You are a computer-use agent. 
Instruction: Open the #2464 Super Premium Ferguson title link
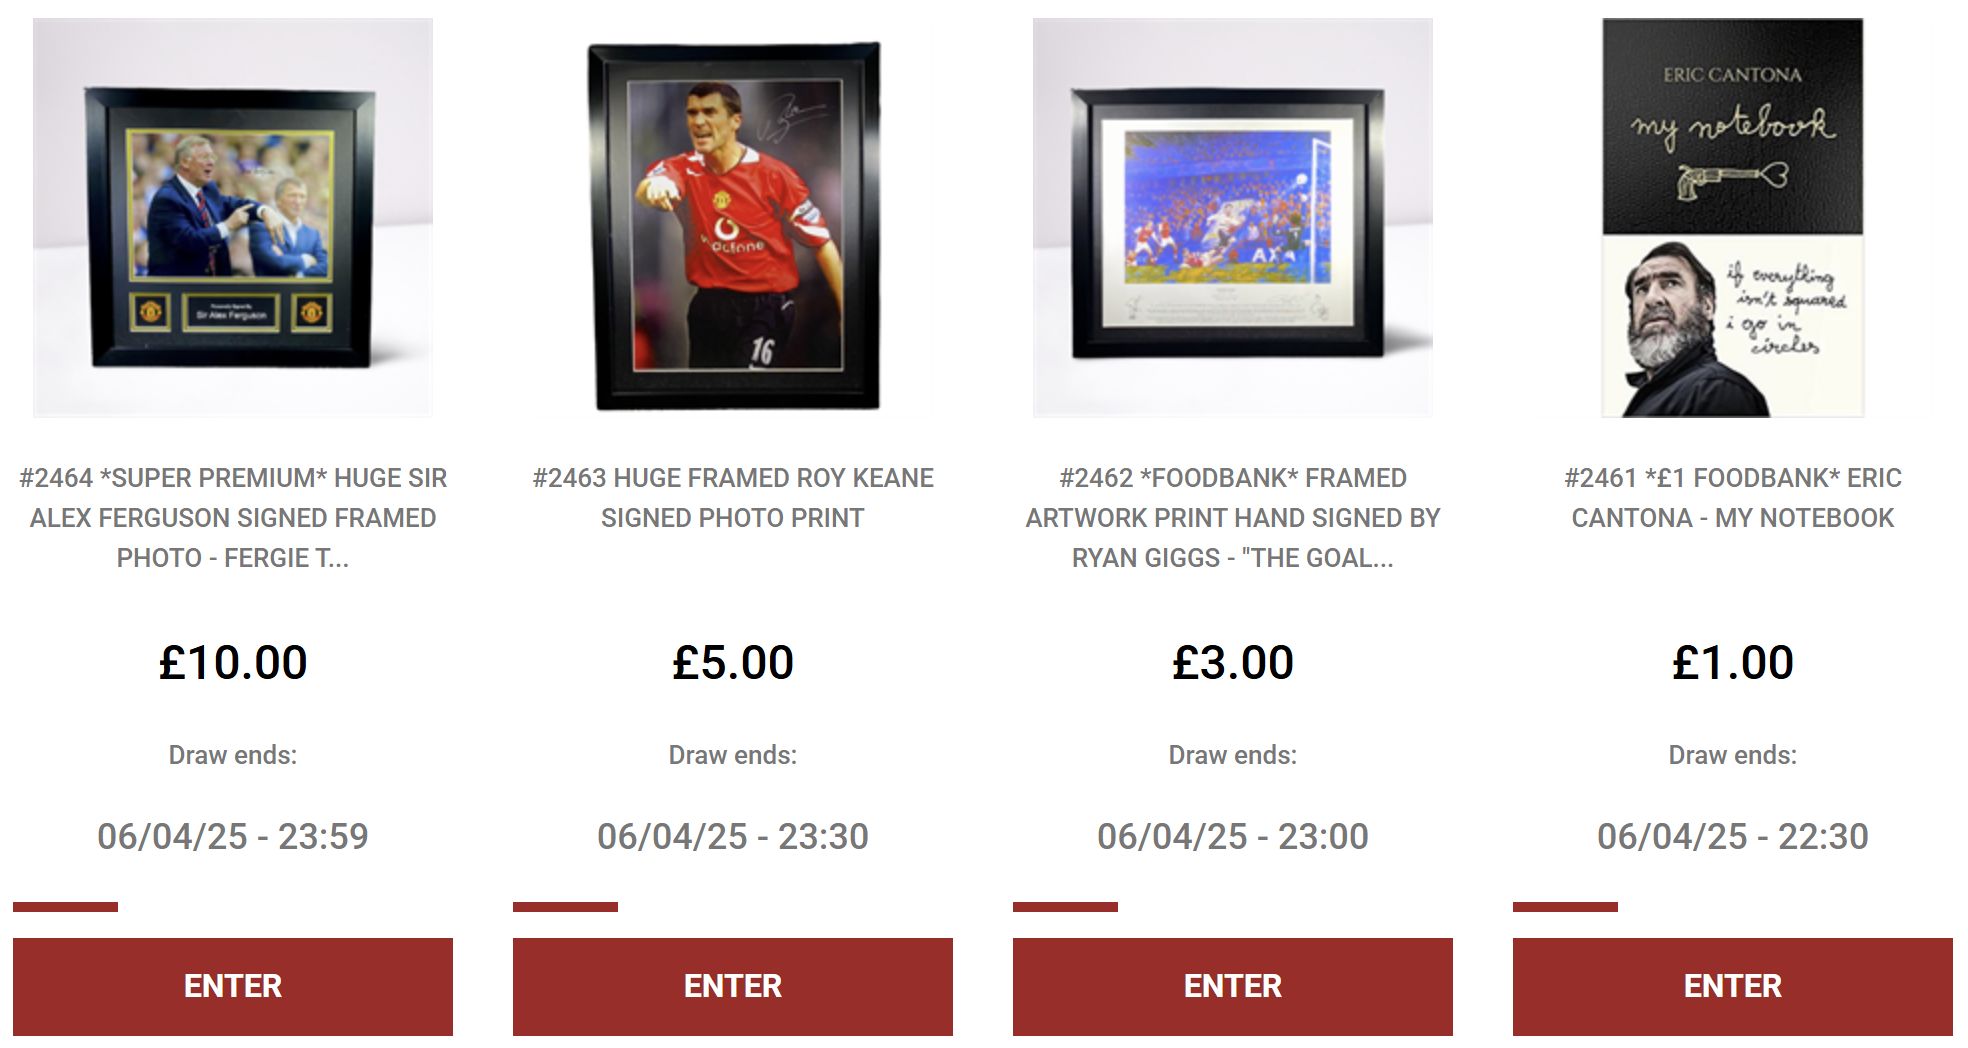coord(233,518)
